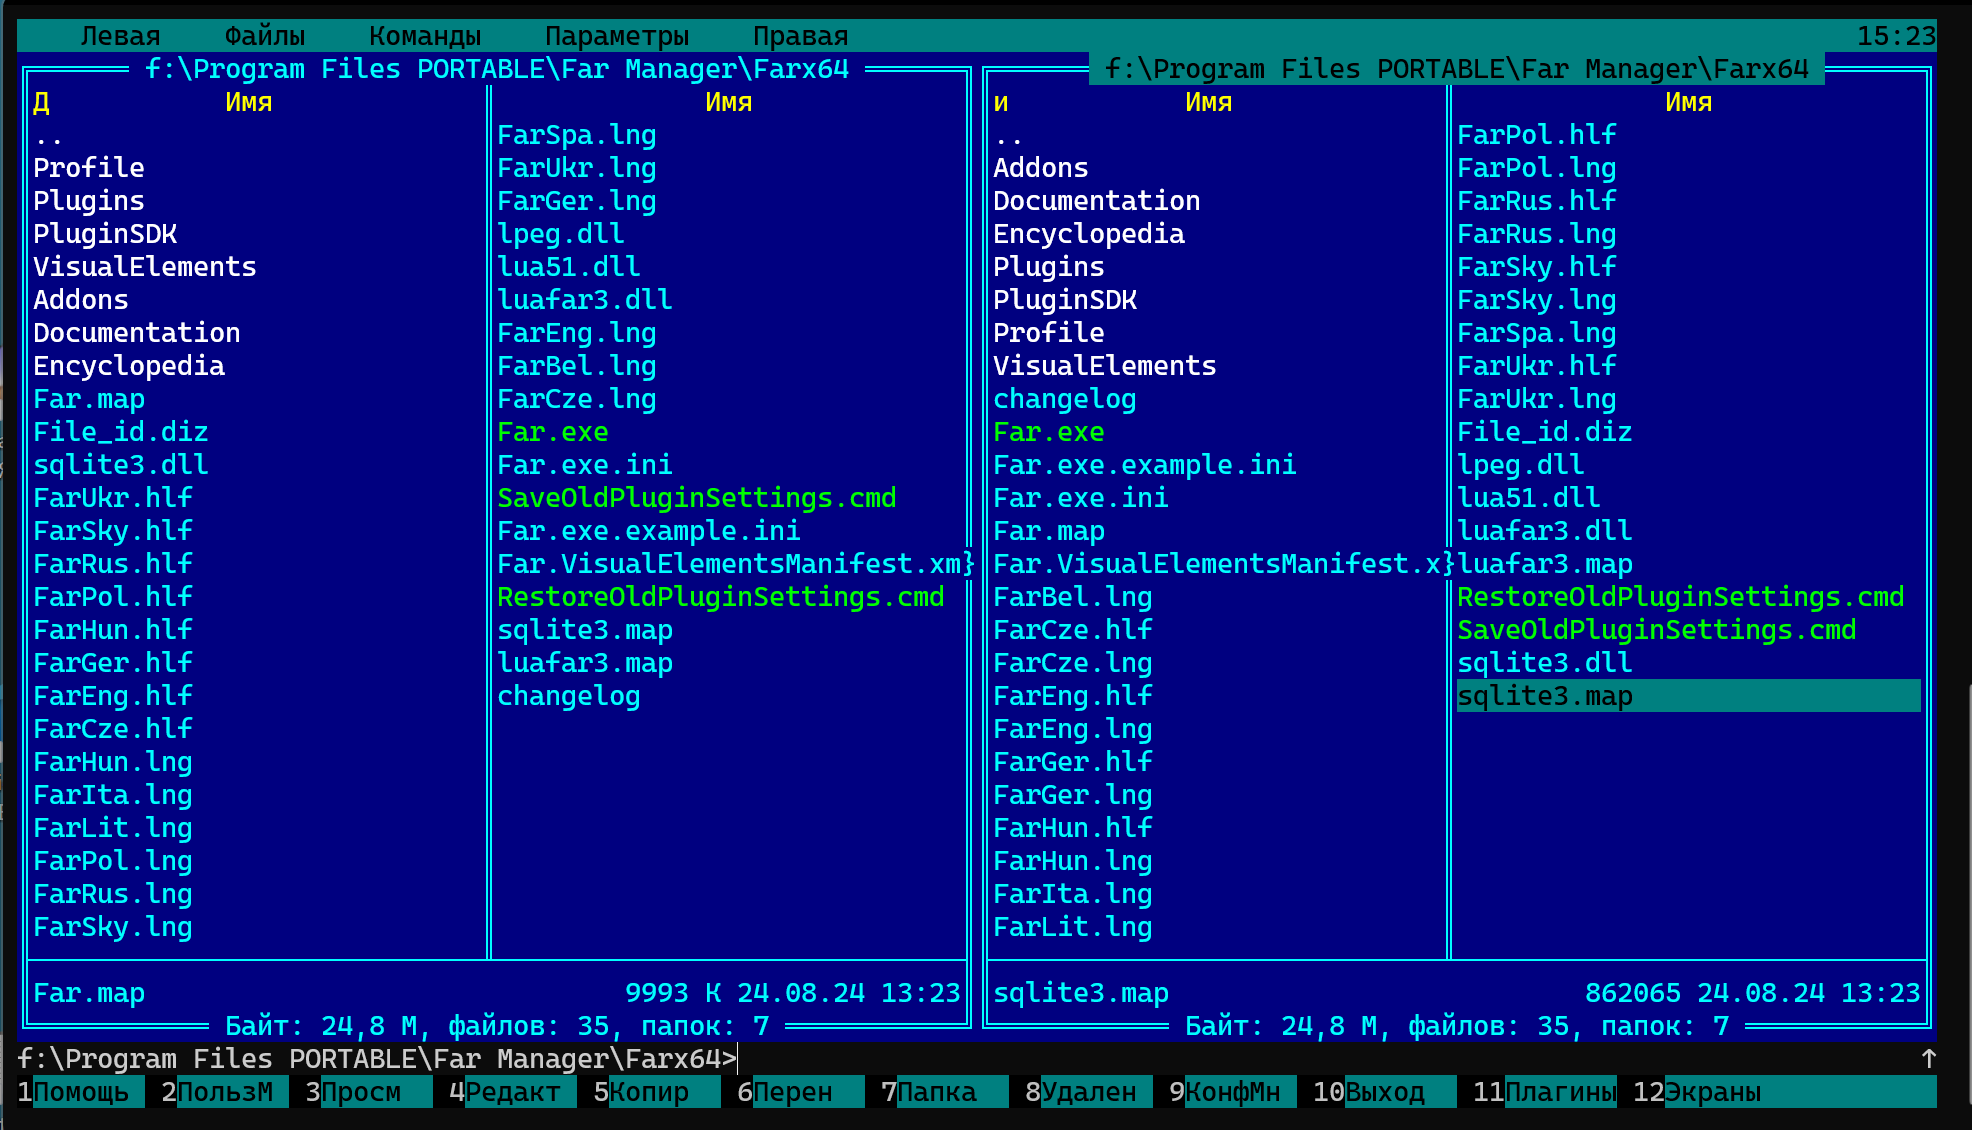Image resolution: width=1972 pixels, height=1130 pixels.
Task: Click the 2 ПользМ key bar button
Action: point(225,1092)
